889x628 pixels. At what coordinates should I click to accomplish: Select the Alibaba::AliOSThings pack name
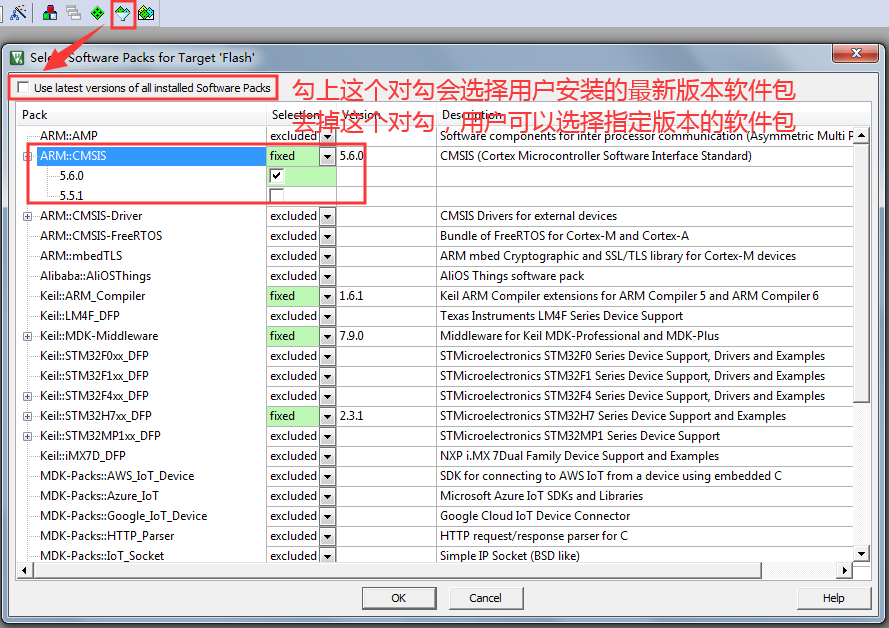pyautogui.click(x=95, y=276)
